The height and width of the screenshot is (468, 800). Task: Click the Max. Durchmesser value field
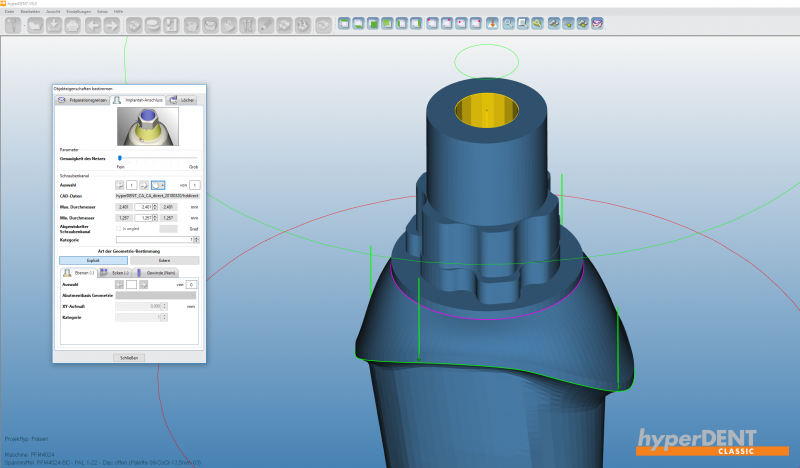click(143, 207)
